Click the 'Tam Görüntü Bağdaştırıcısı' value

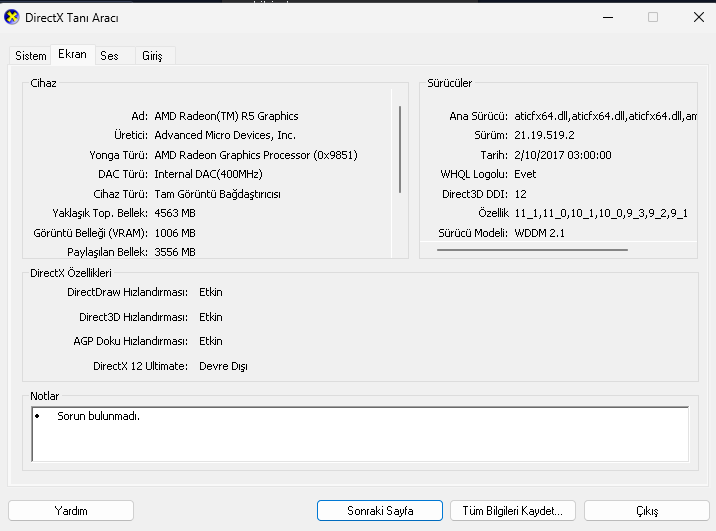217,194
